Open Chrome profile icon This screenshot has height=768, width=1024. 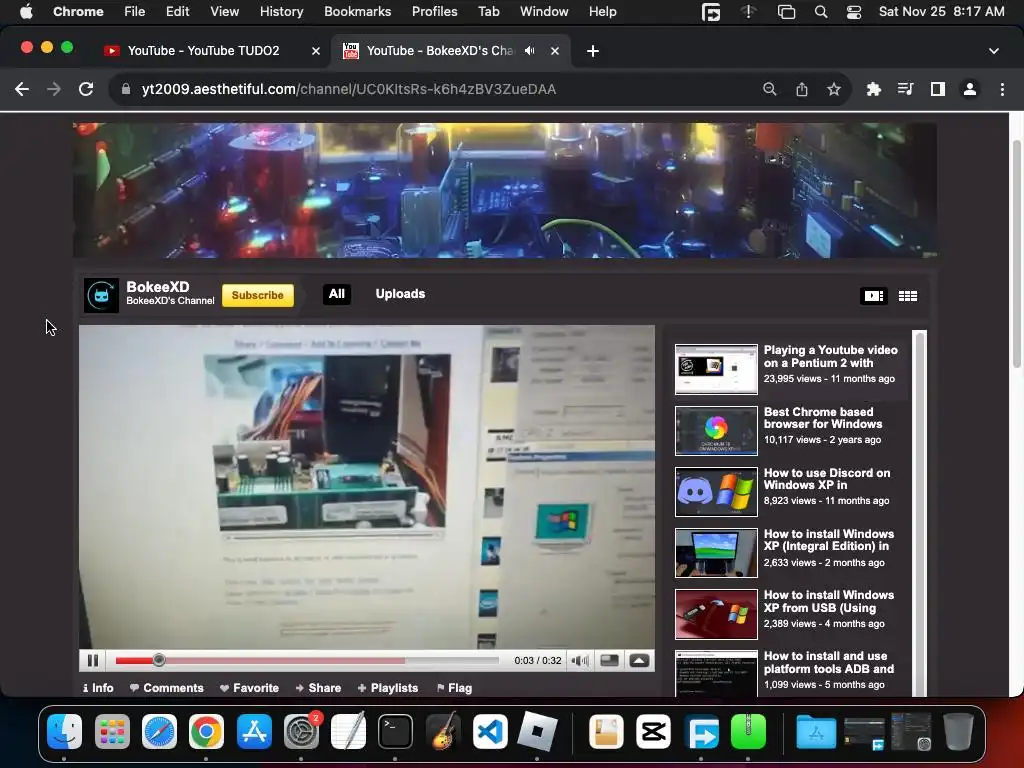coord(970,89)
